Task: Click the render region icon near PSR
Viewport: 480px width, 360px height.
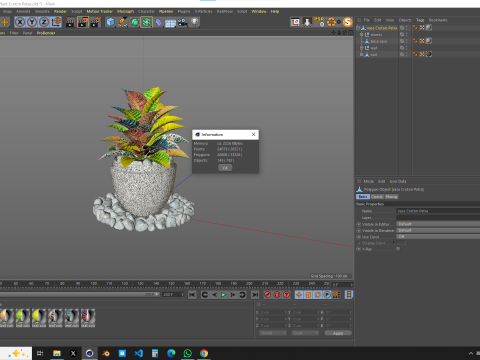Action: 295,22
